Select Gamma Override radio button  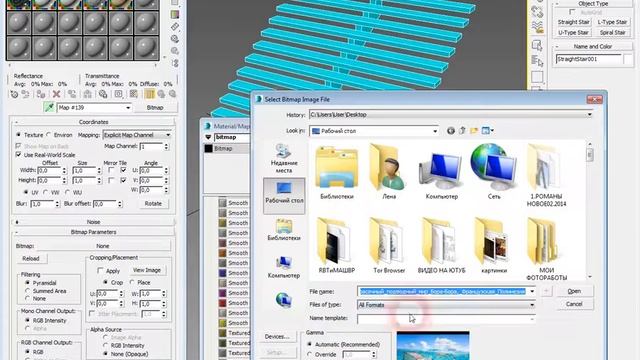pyautogui.click(x=309, y=354)
